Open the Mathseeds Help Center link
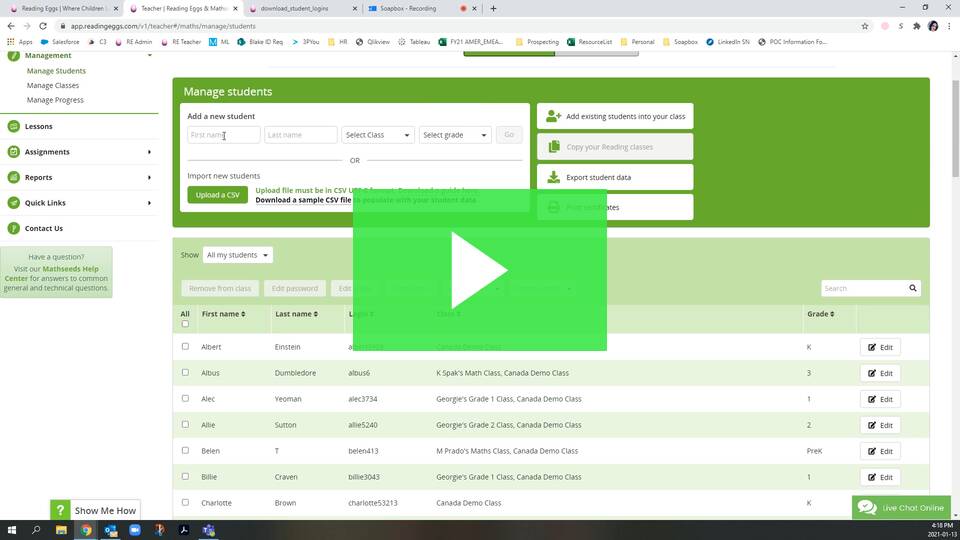 53,274
